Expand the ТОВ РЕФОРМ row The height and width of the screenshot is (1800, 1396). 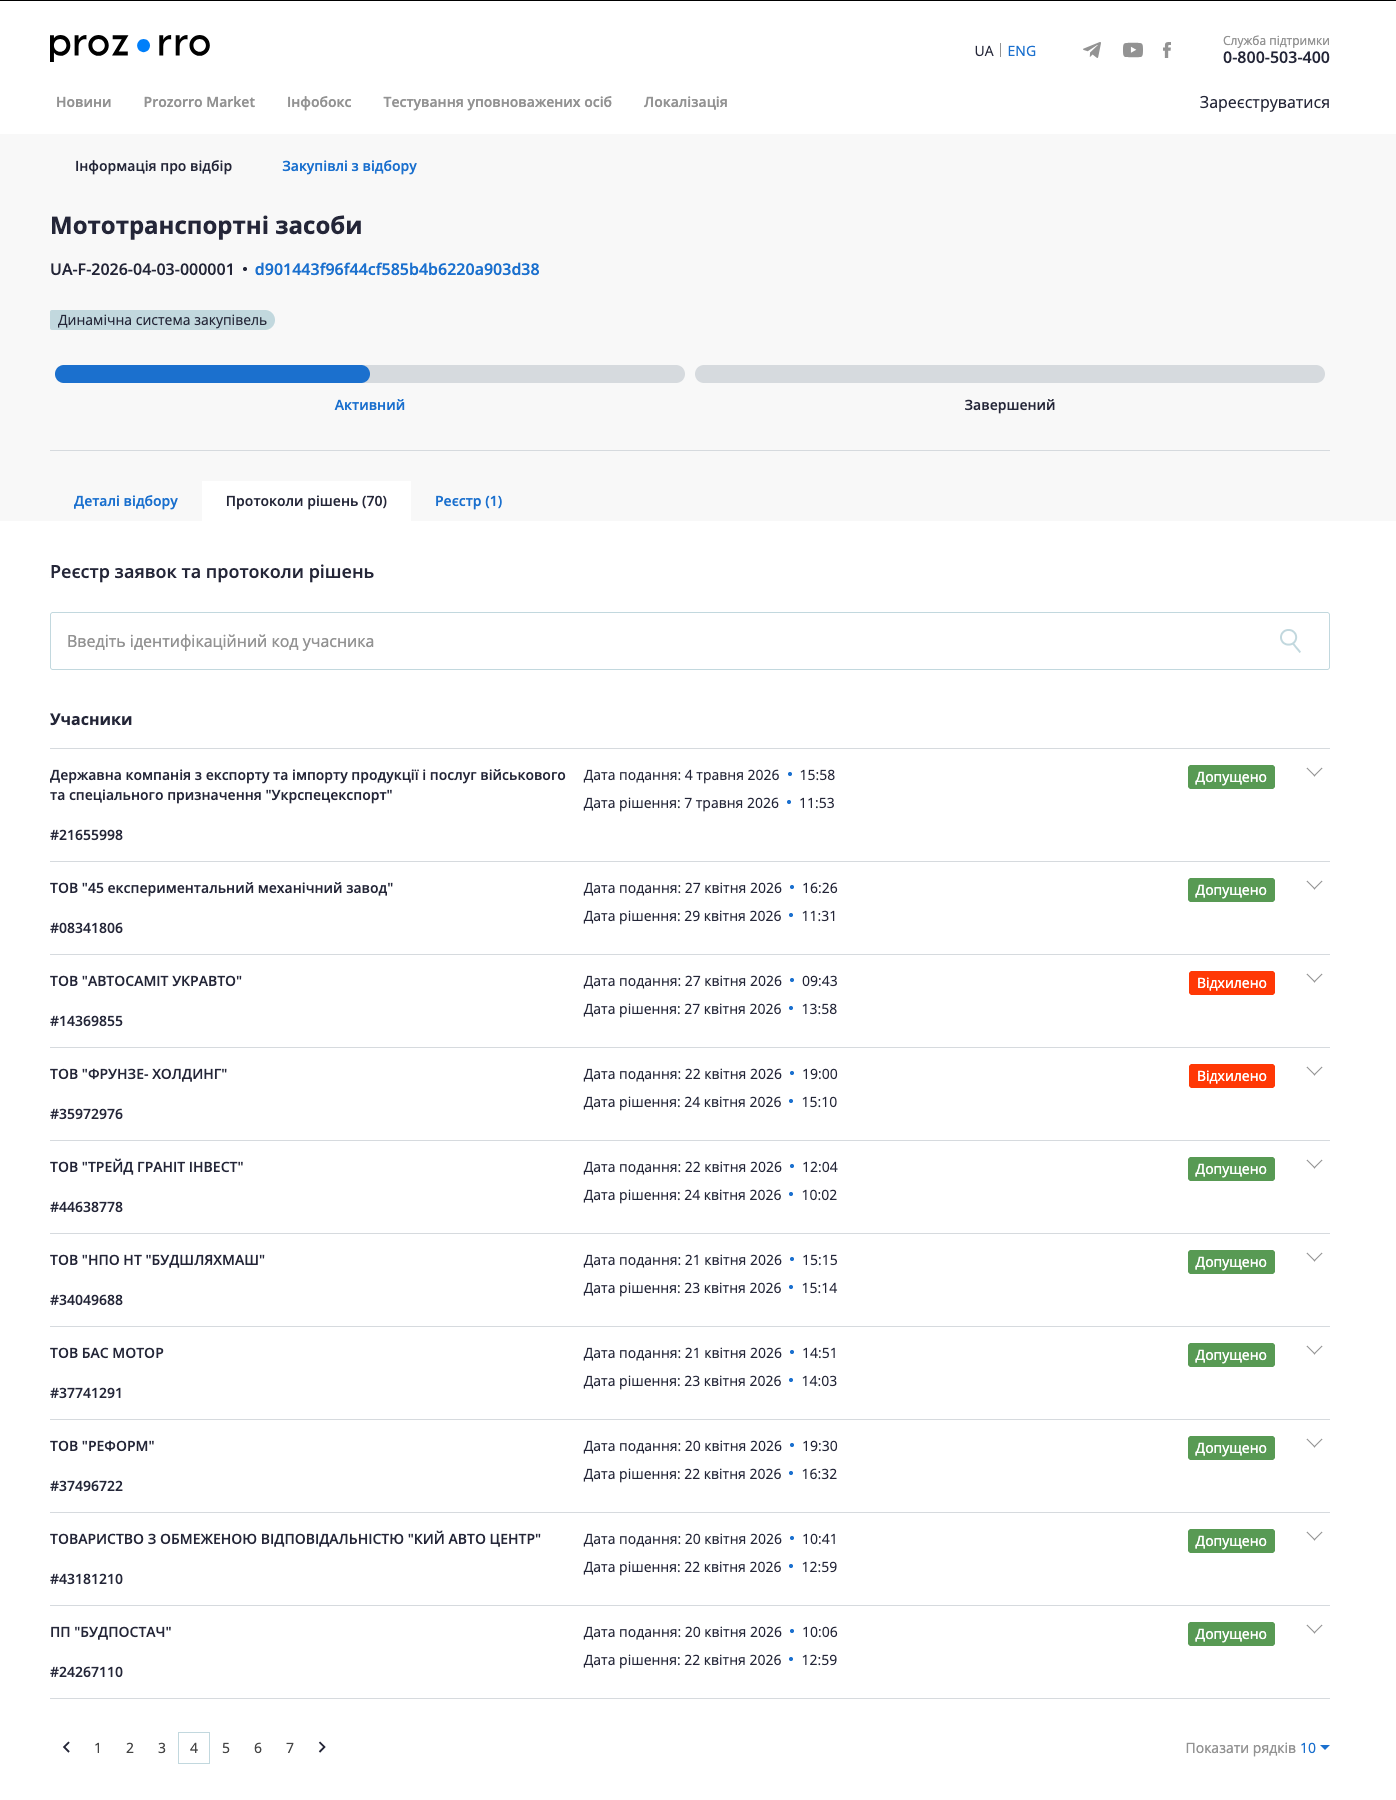tap(1315, 1443)
